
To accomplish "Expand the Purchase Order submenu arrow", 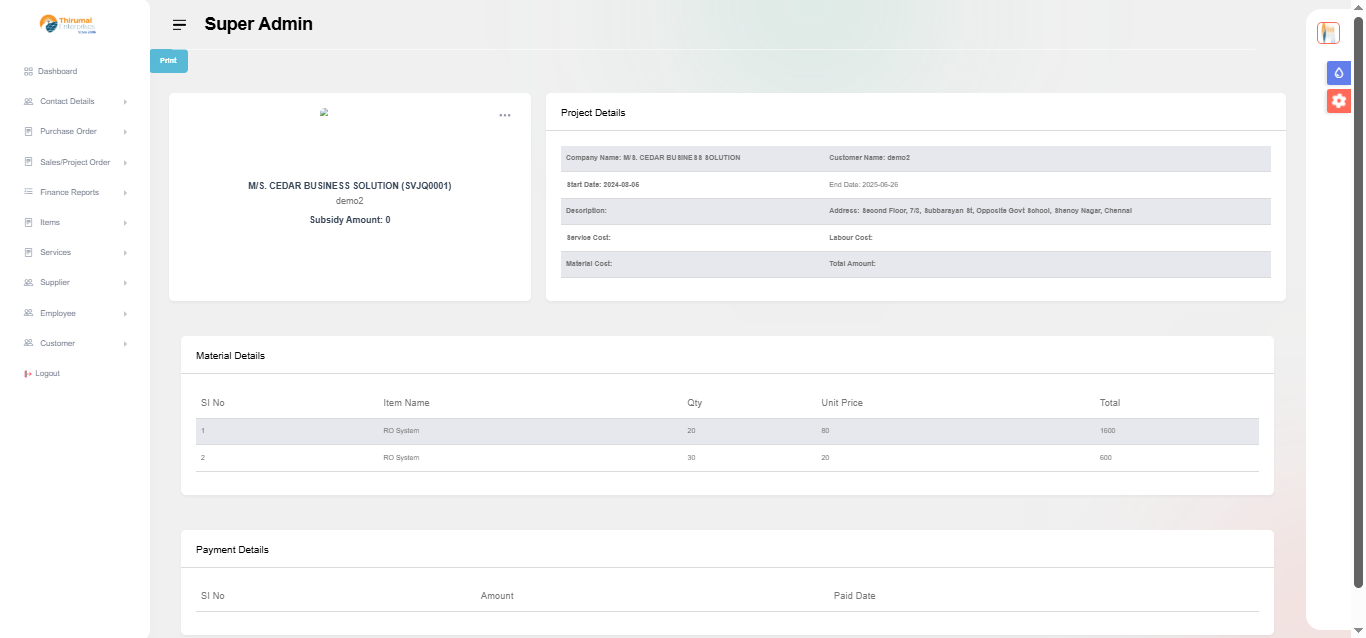I will [125, 132].
